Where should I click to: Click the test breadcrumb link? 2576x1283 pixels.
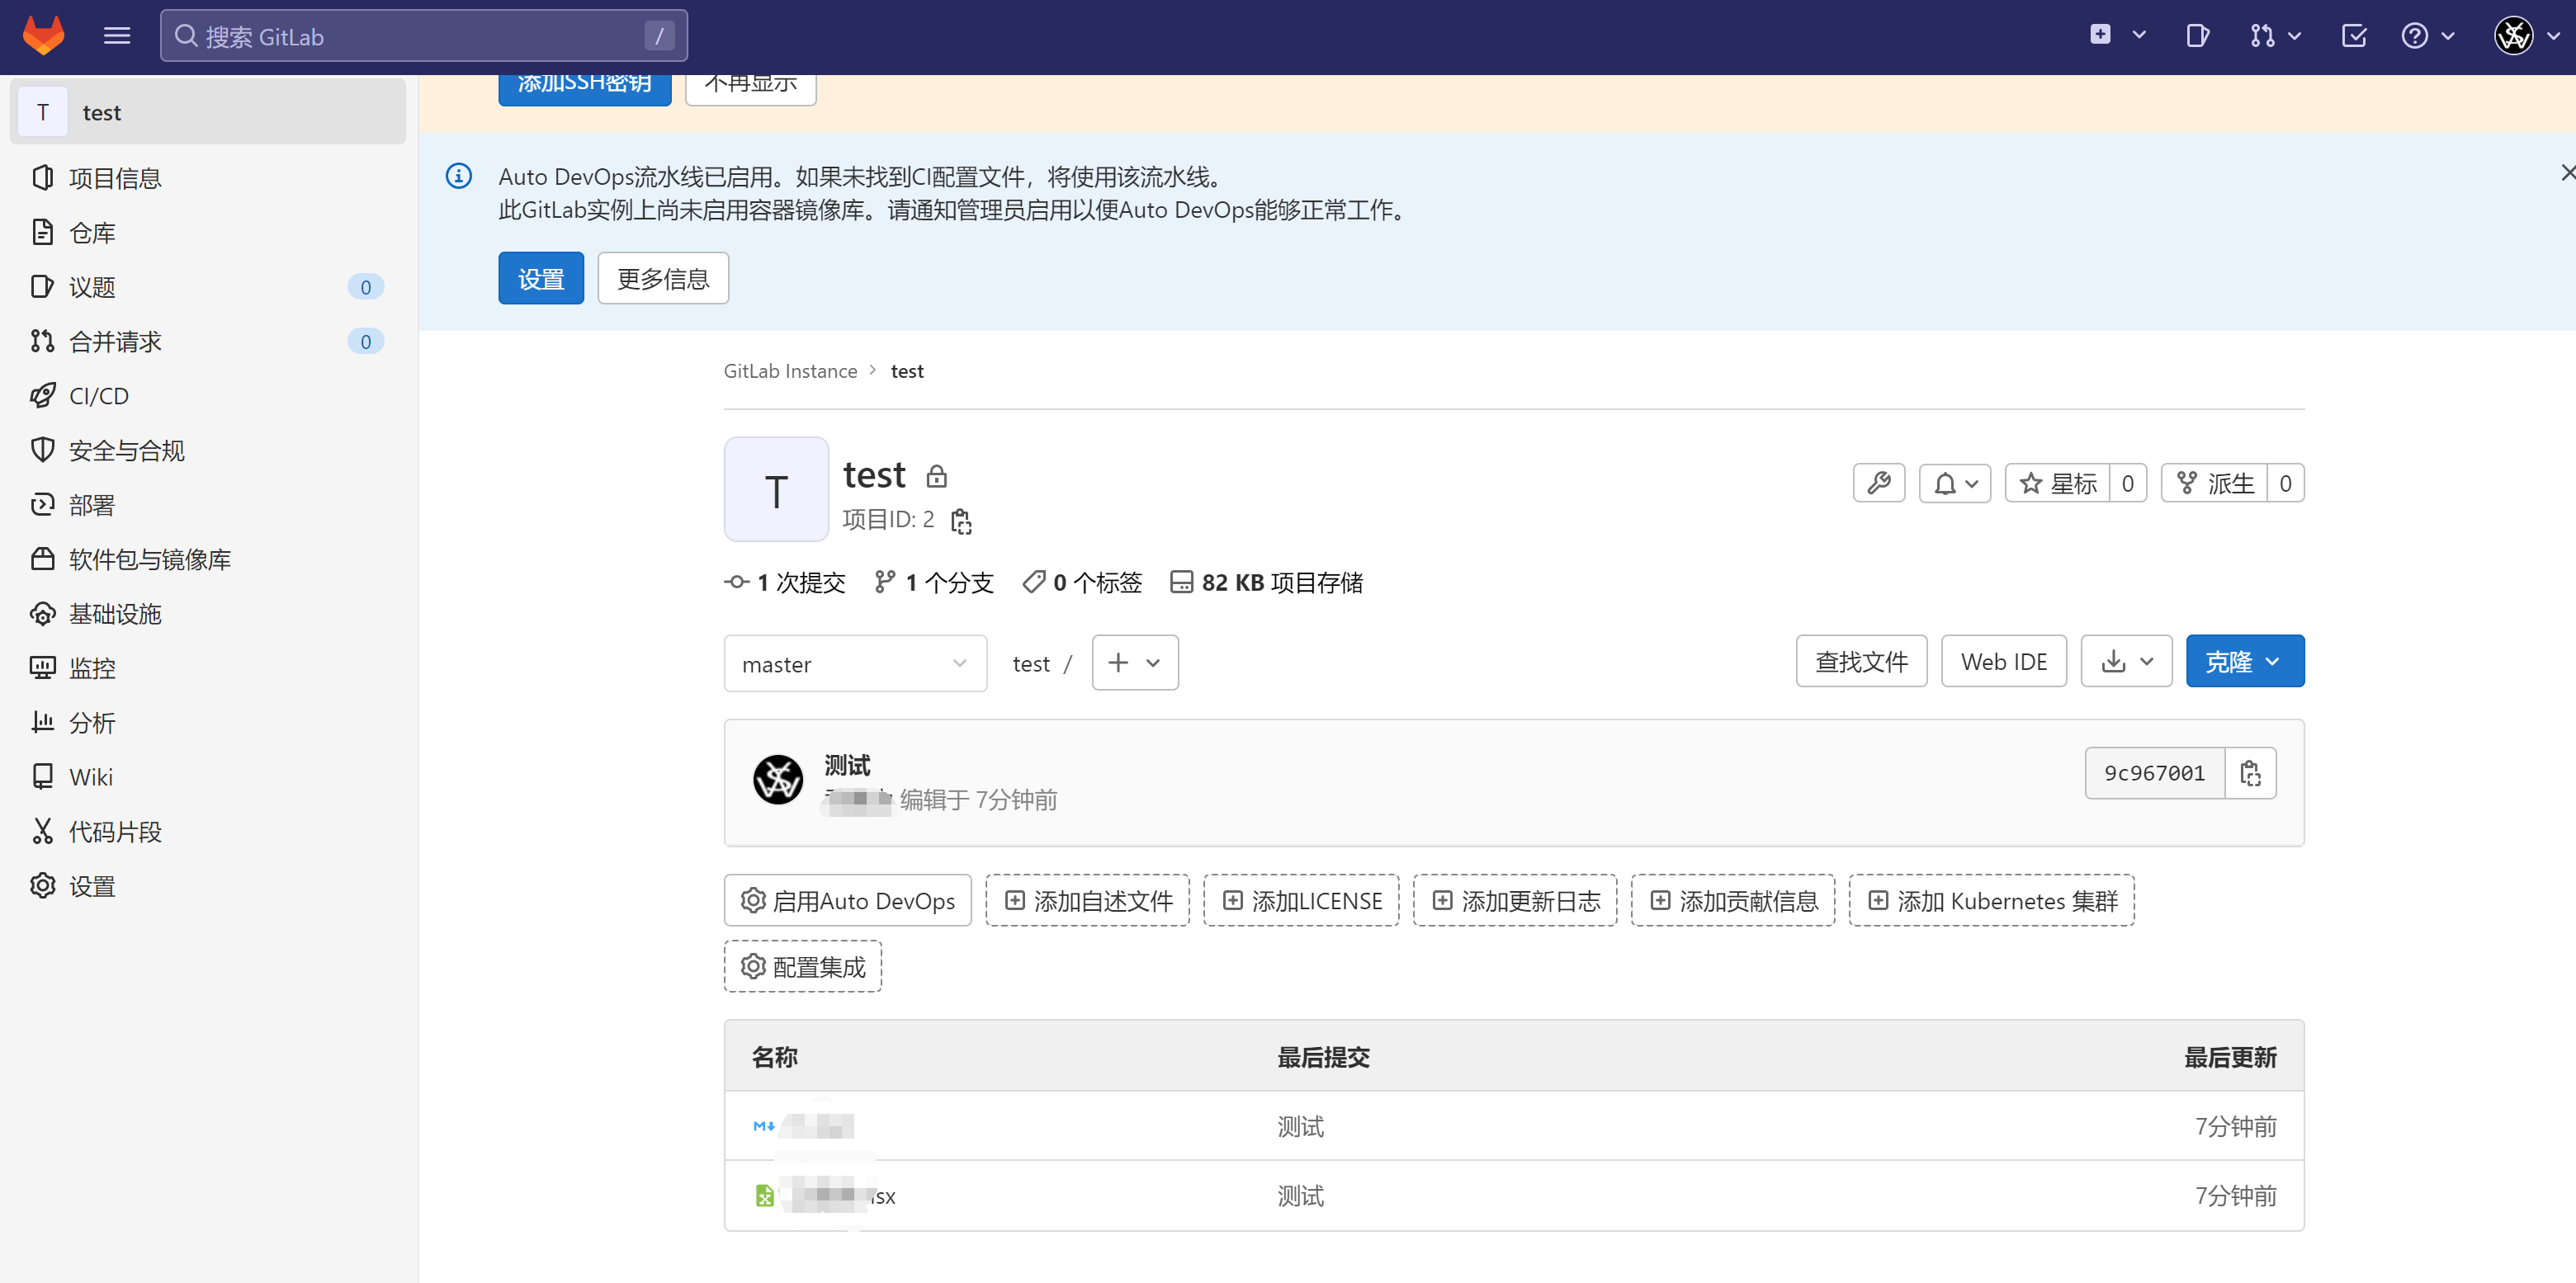pos(907,371)
